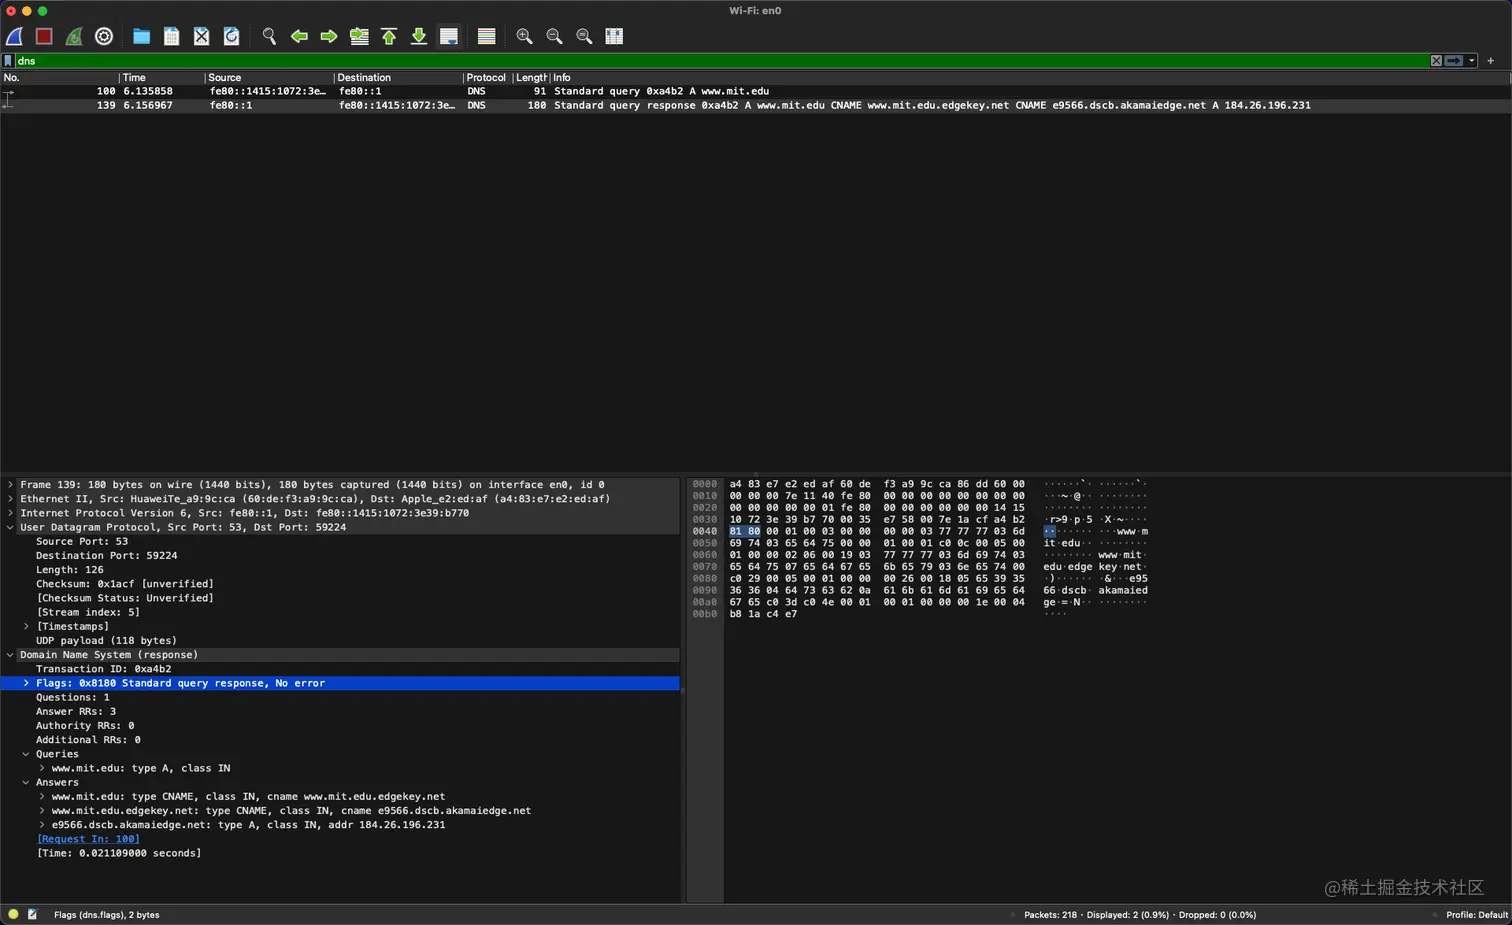Select packet 139 DNS query response row

[755, 105]
